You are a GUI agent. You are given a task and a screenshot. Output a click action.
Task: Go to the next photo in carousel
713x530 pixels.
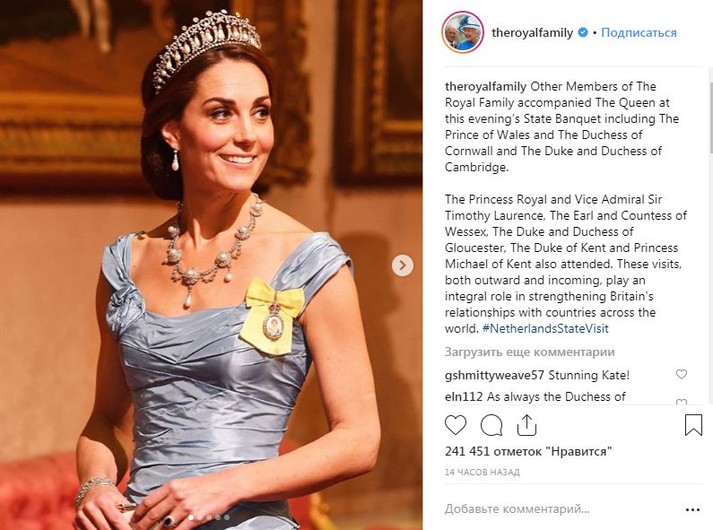click(x=402, y=265)
